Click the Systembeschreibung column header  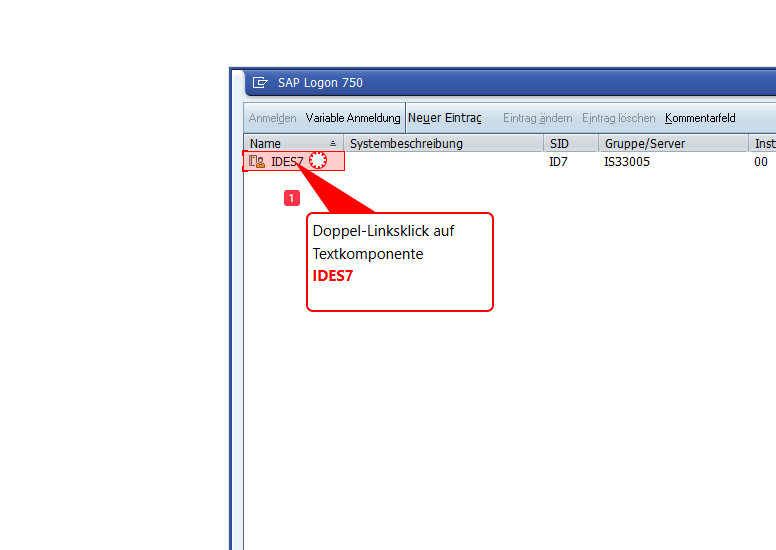click(x=443, y=144)
